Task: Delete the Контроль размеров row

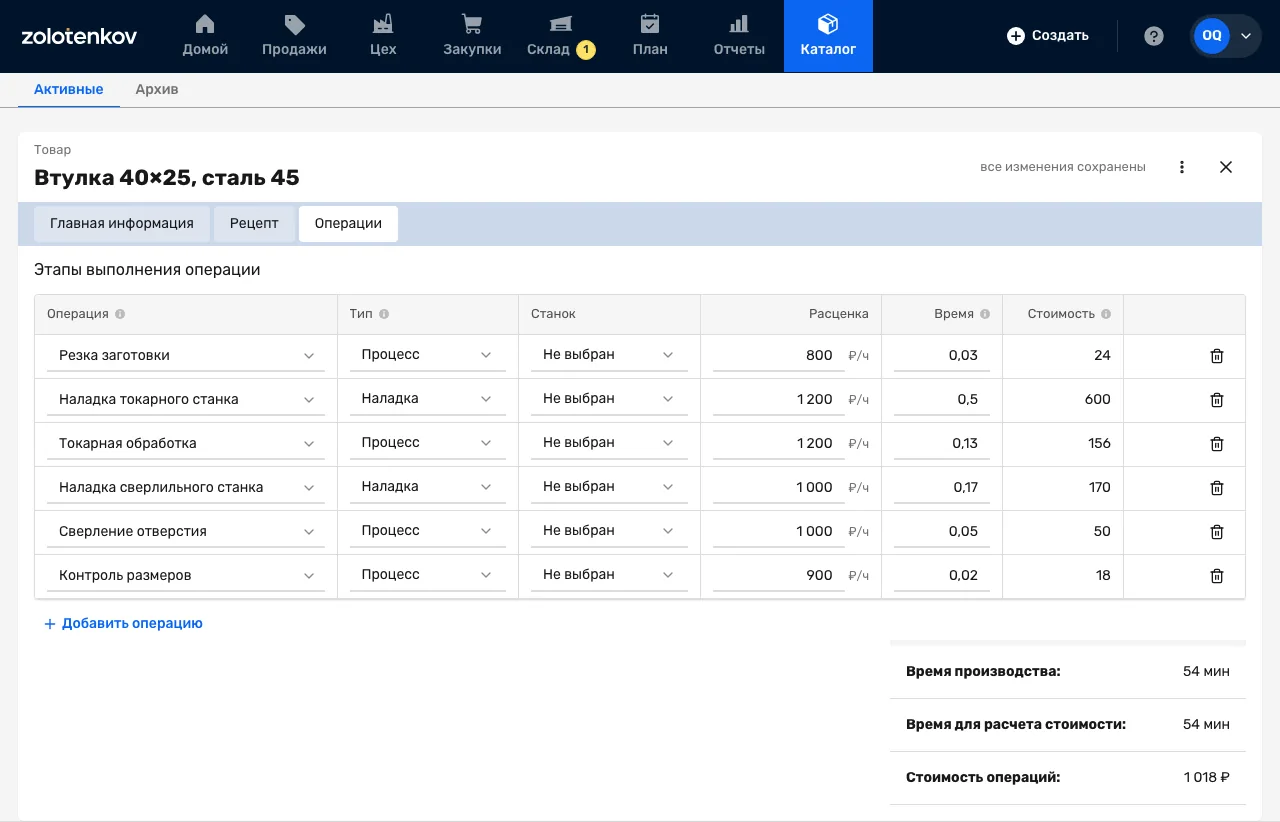Action: (1217, 576)
